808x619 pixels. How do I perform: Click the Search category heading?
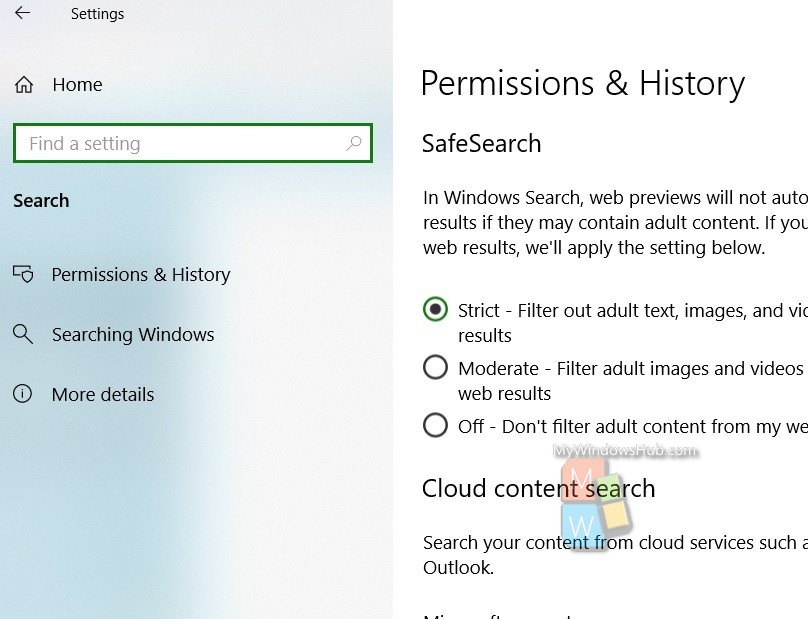41,200
